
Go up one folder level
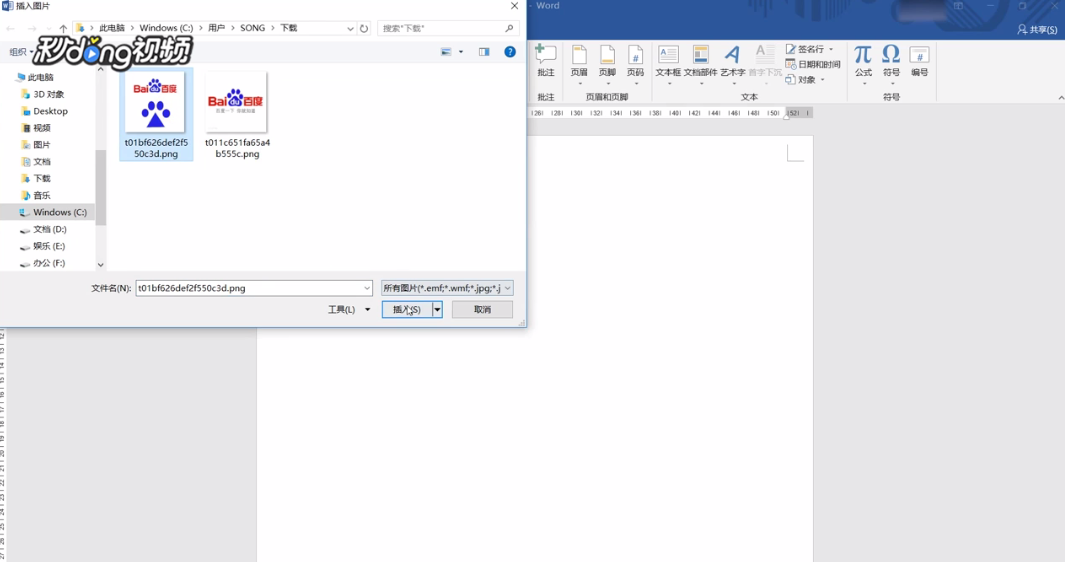pos(63,28)
